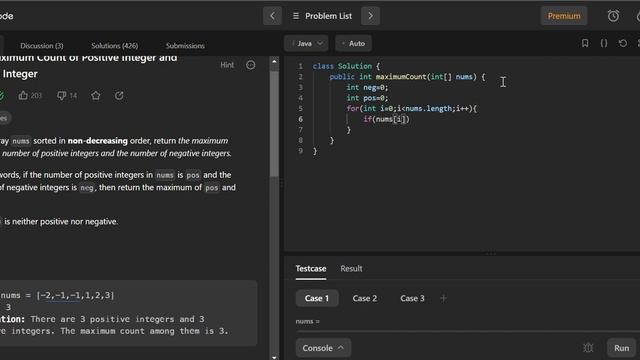The width and height of the screenshot is (640, 360).
Task: Expand the Console panel
Action: (323, 348)
